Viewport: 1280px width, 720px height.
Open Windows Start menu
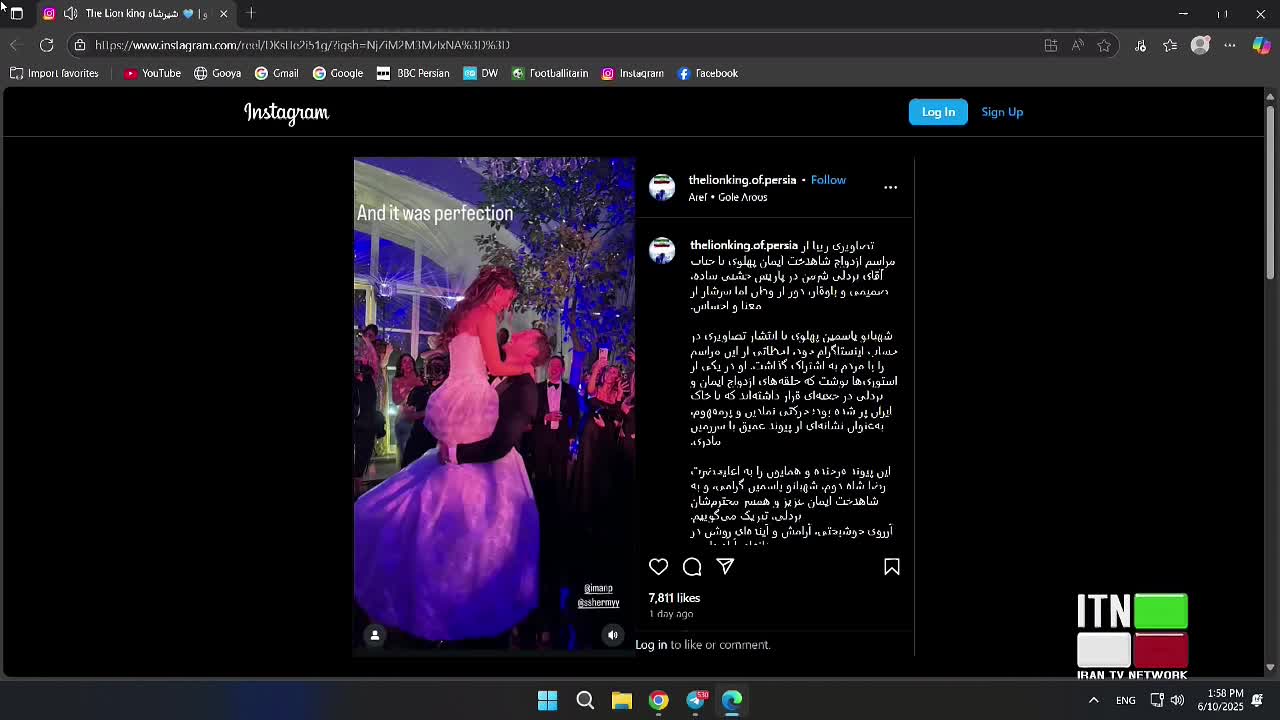tap(547, 700)
